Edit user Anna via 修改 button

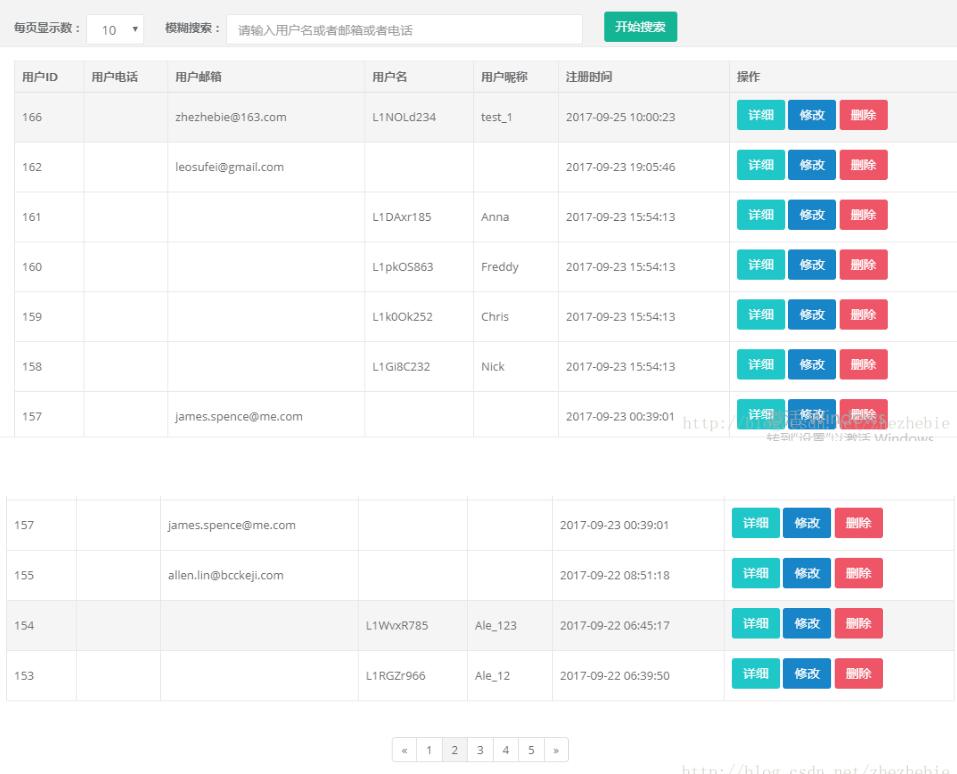[x=812, y=215]
